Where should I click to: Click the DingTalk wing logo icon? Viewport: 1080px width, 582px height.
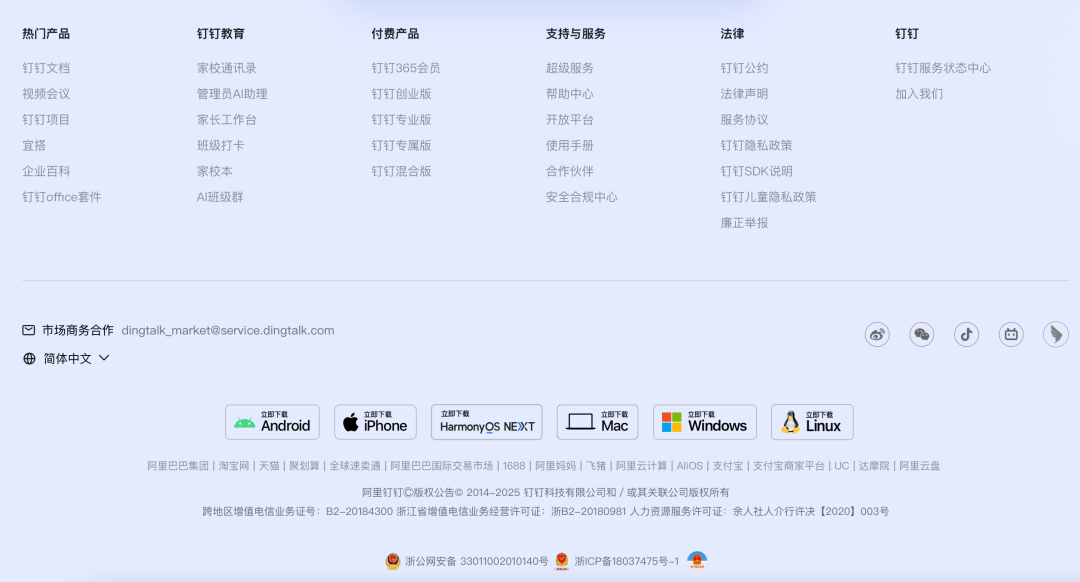pyautogui.click(x=1056, y=335)
